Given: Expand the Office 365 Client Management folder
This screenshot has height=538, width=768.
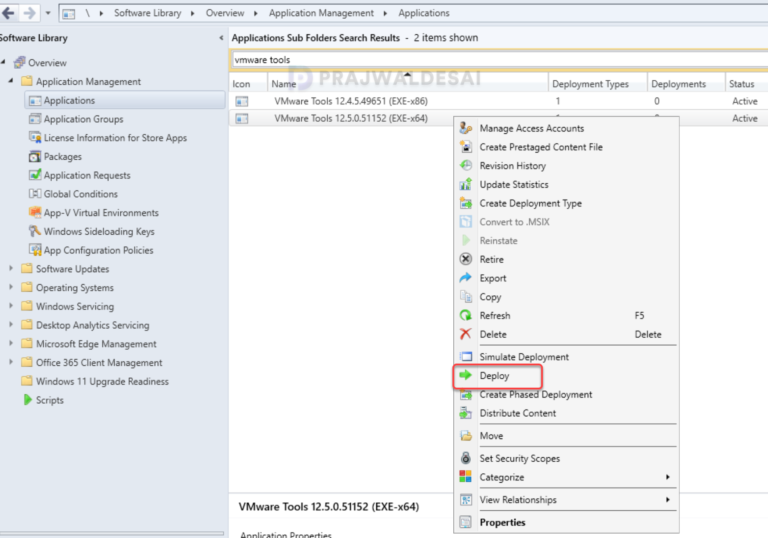Looking at the screenshot, I should click(11, 362).
